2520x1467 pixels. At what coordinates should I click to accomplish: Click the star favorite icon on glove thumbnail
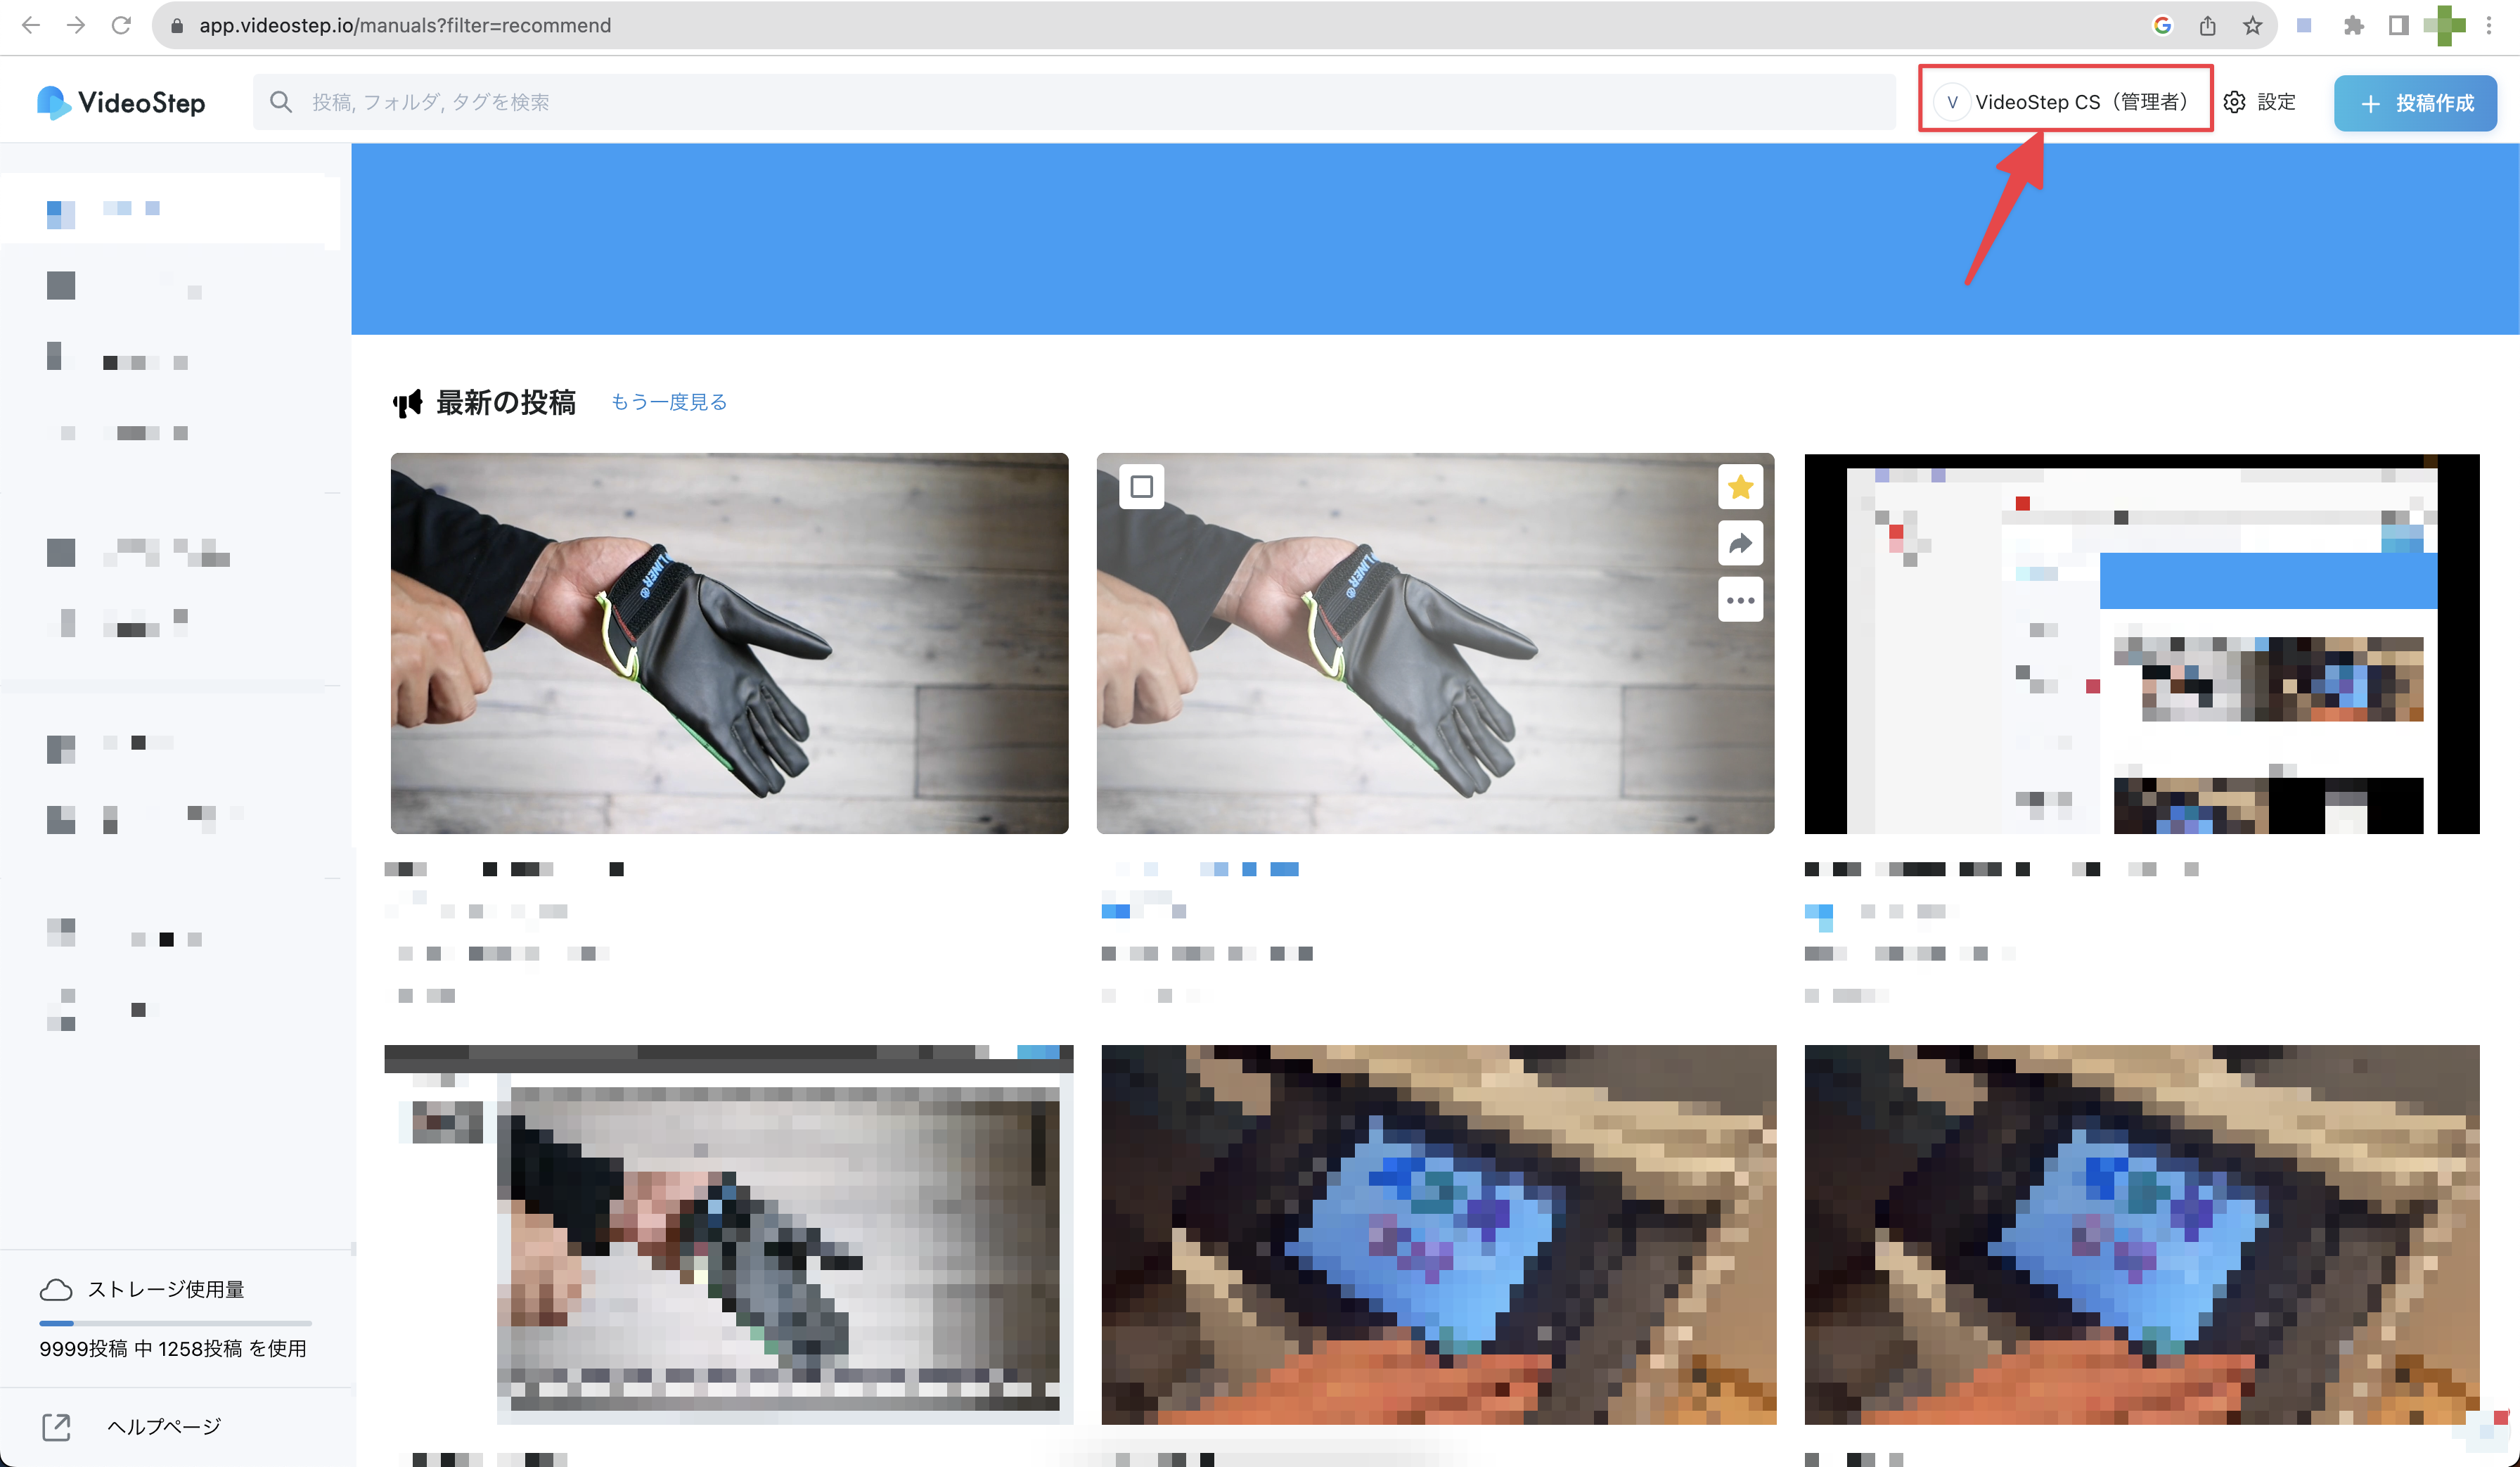(1740, 487)
